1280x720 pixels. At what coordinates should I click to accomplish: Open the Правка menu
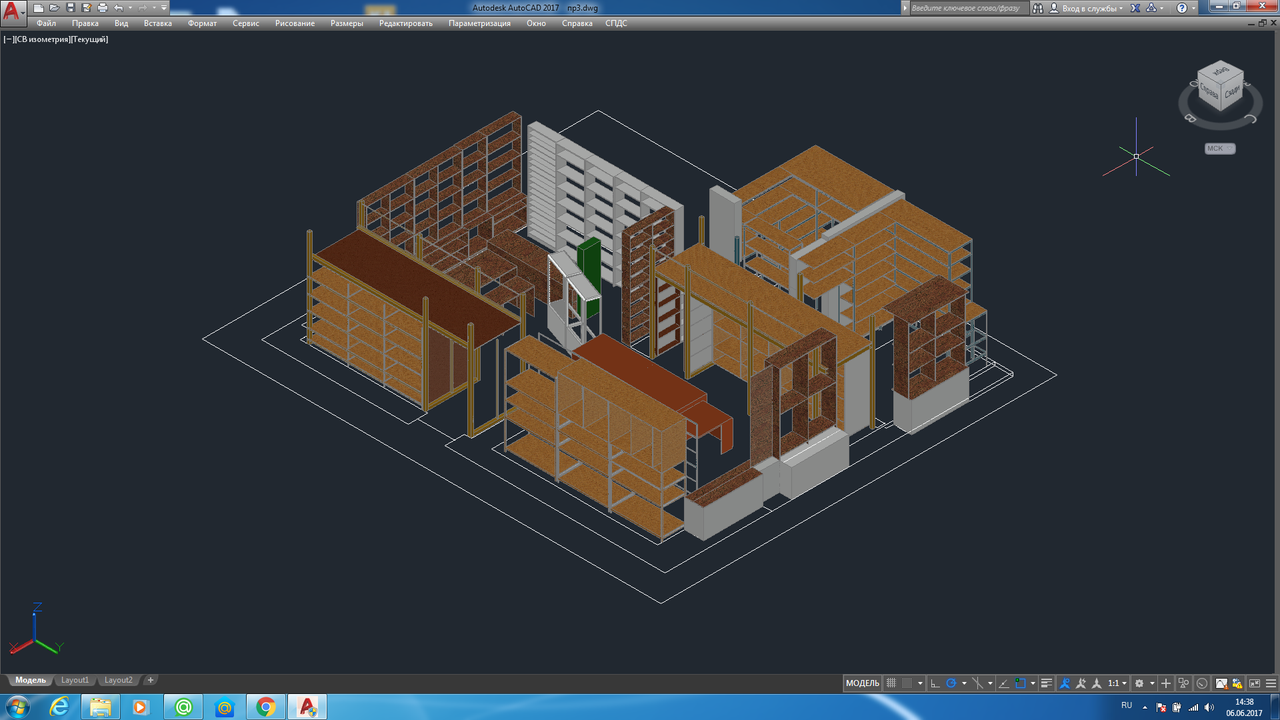coord(85,23)
